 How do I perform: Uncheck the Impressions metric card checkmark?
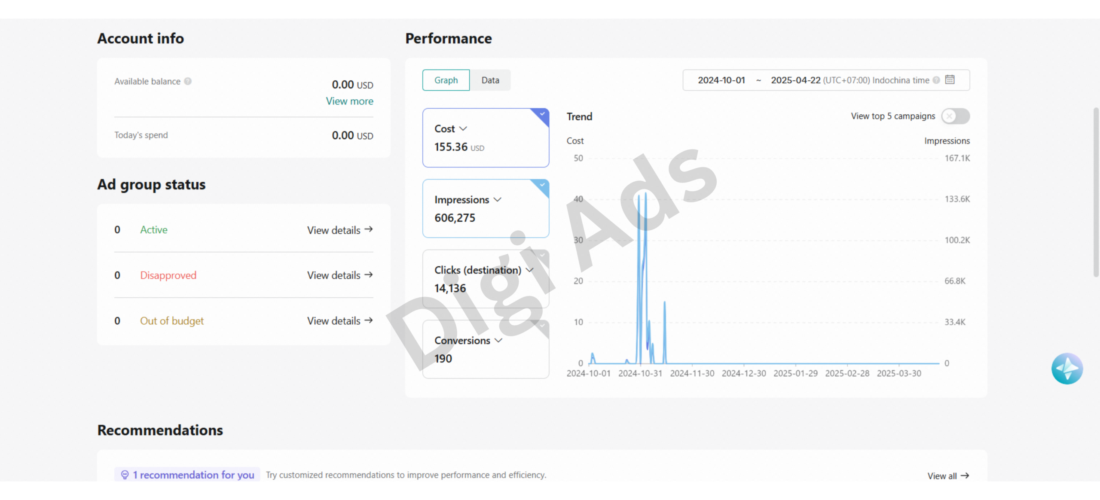point(542,184)
